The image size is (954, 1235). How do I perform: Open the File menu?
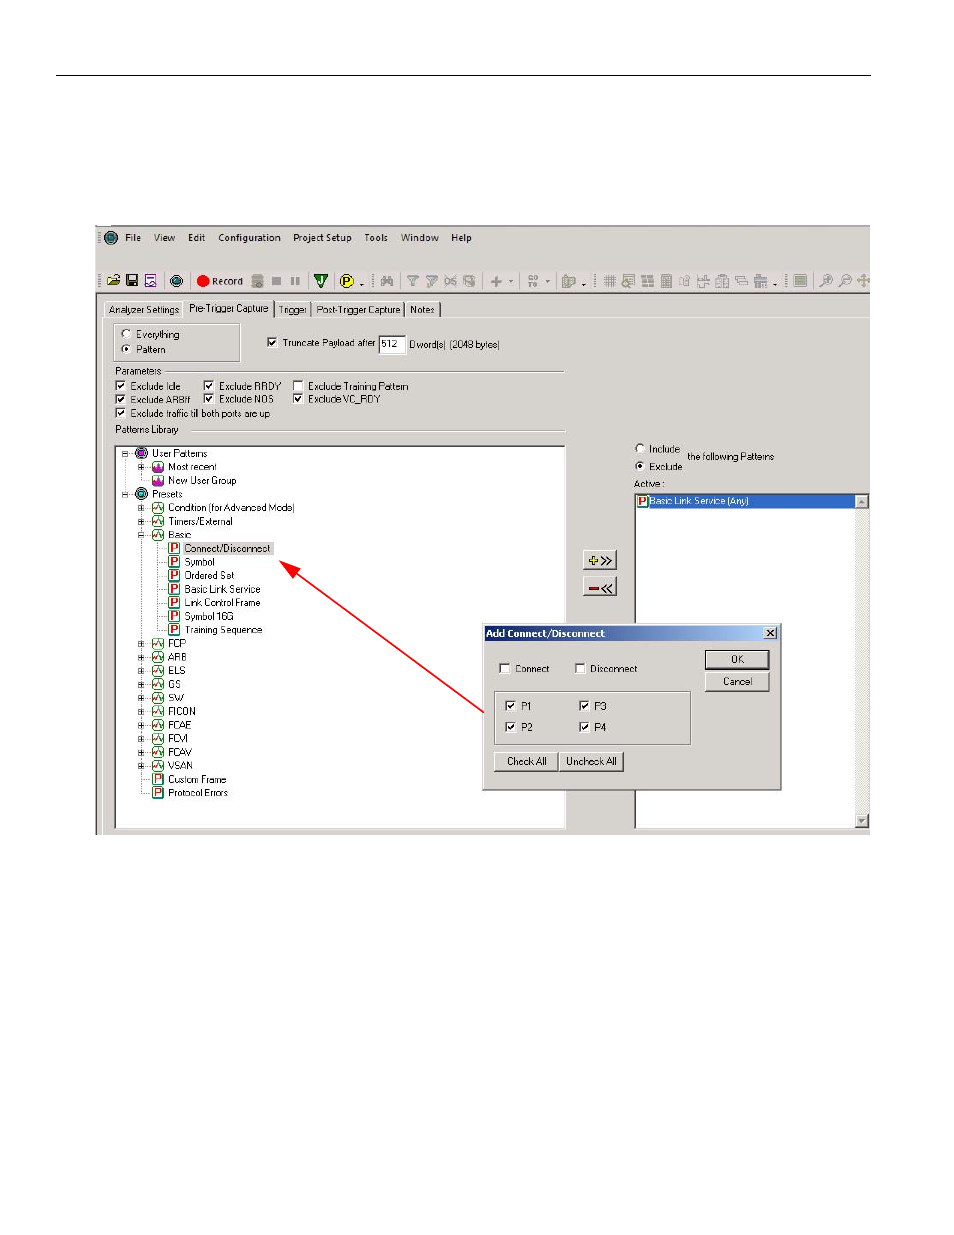point(133,238)
